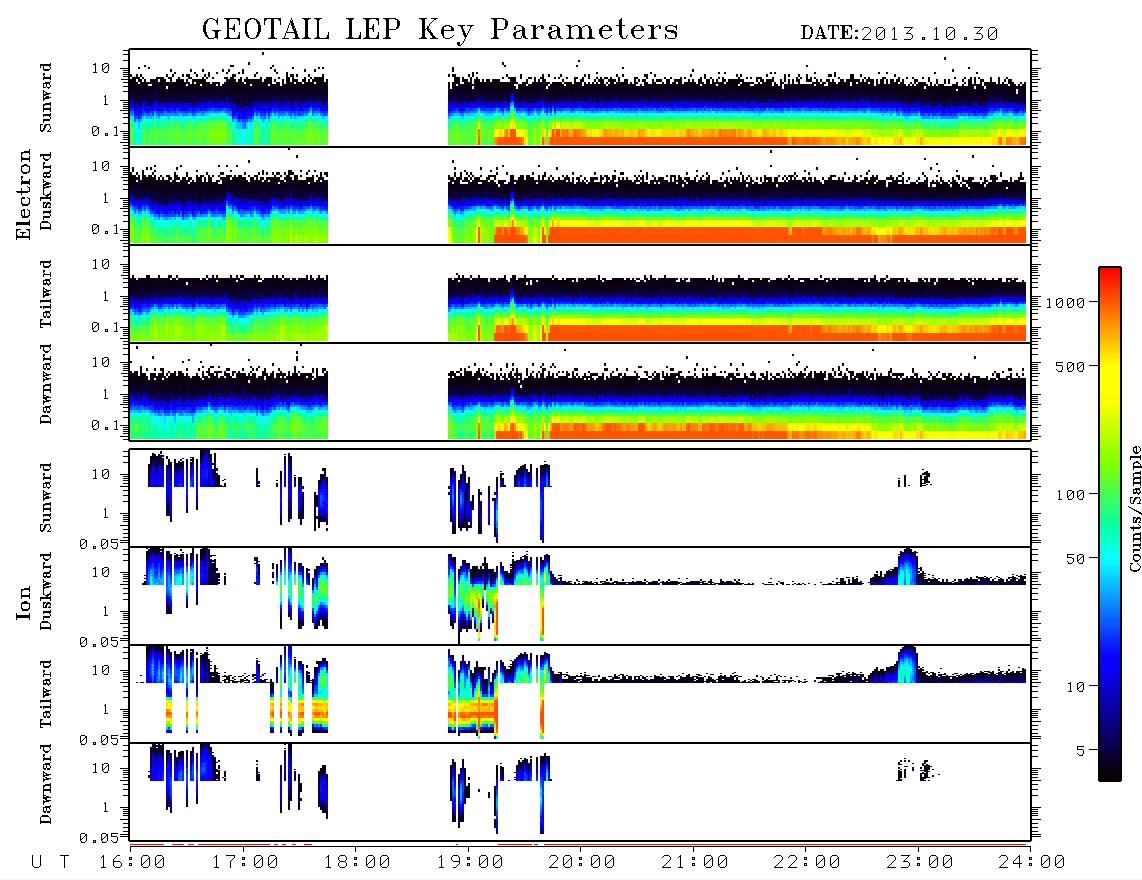Click the Ion "Tailward" panel label
Image resolution: width=1142 pixels, height=880 pixels.
tap(46, 694)
